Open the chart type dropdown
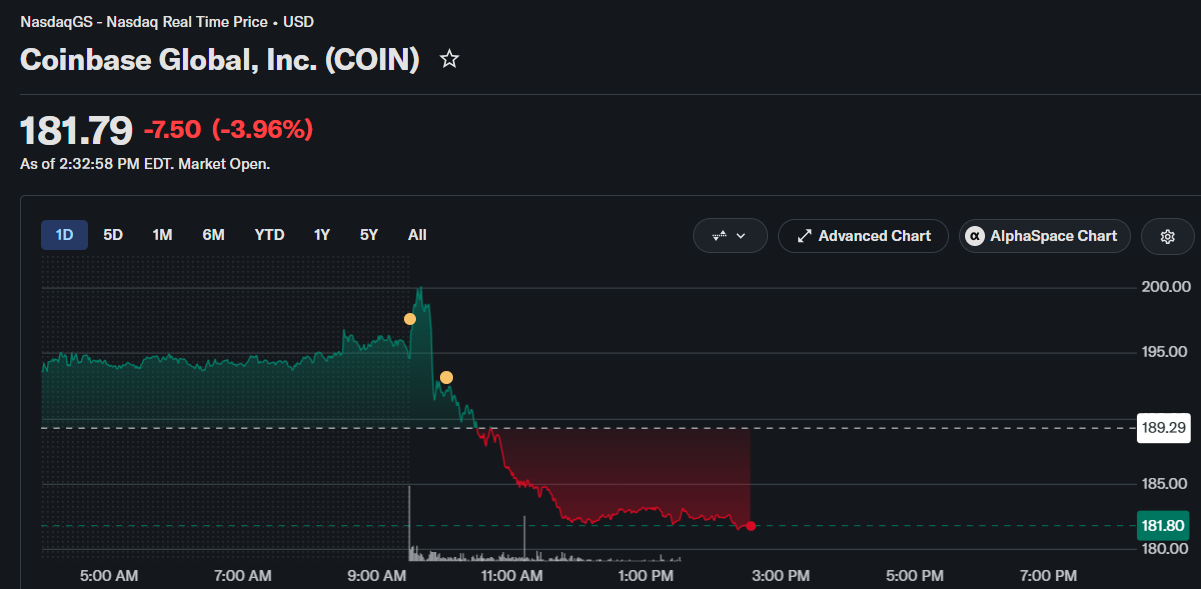 tap(730, 236)
